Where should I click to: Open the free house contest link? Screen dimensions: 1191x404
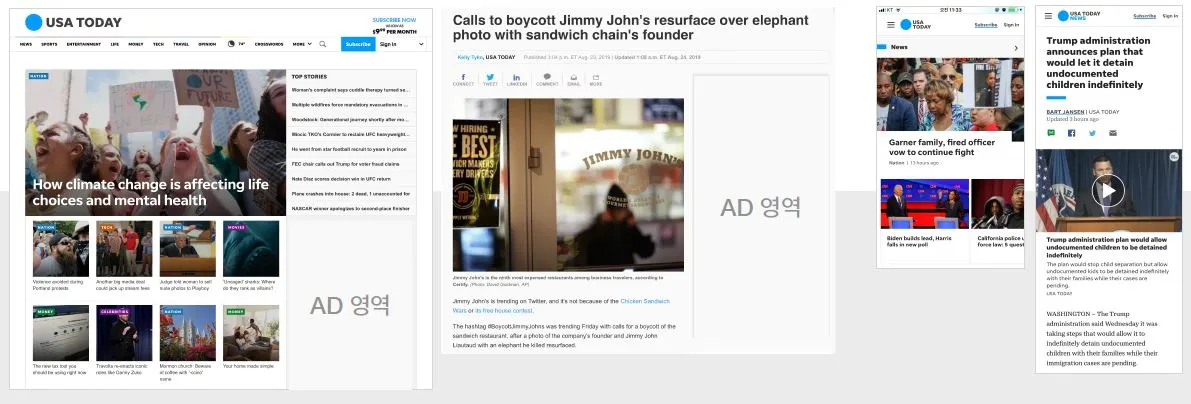(x=504, y=311)
